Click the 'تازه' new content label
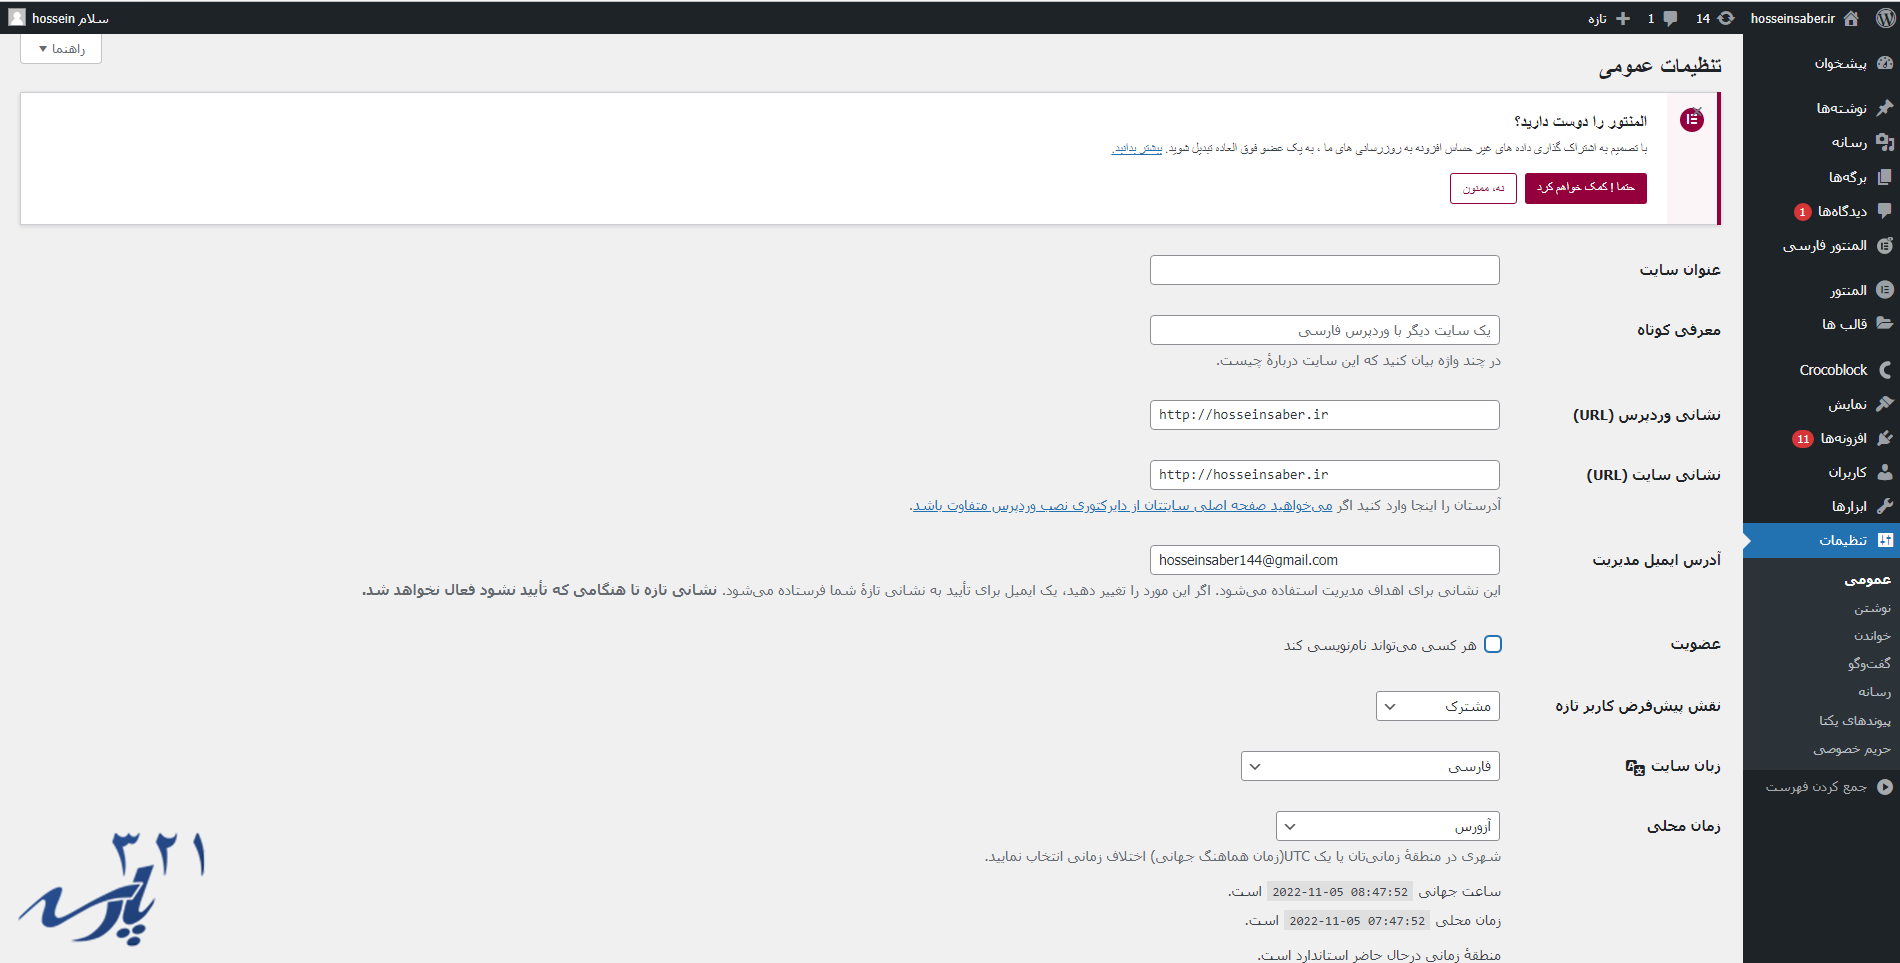Image resolution: width=1900 pixels, height=963 pixels. pos(1597,18)
